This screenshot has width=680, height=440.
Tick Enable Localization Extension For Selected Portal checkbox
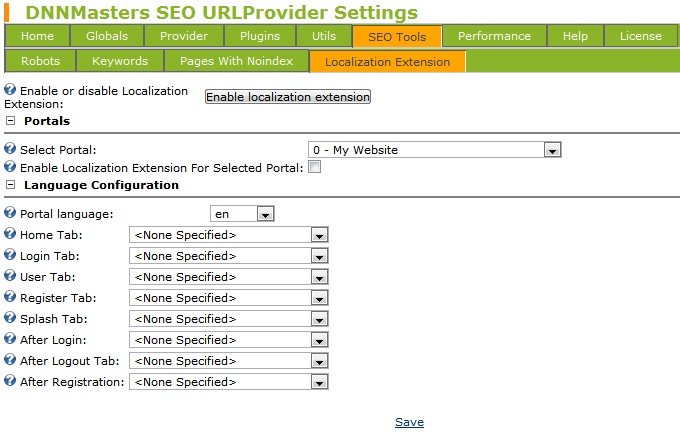[314, 167]
